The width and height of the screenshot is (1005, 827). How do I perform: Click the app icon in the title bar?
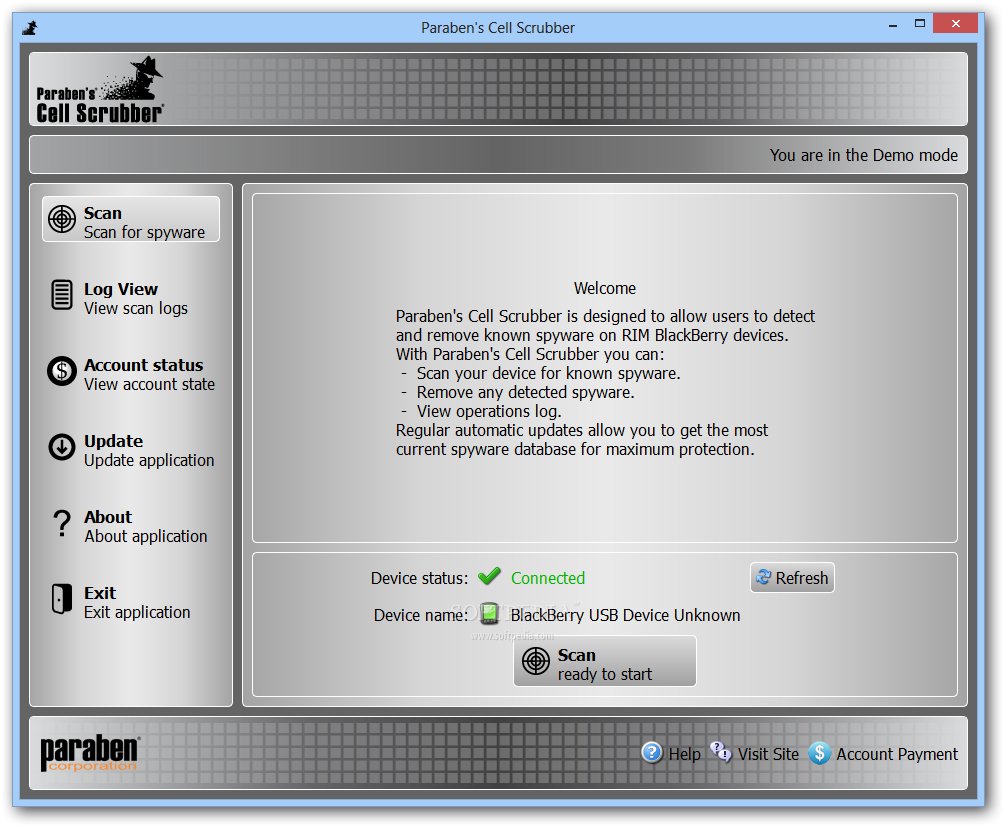[29, 28]
